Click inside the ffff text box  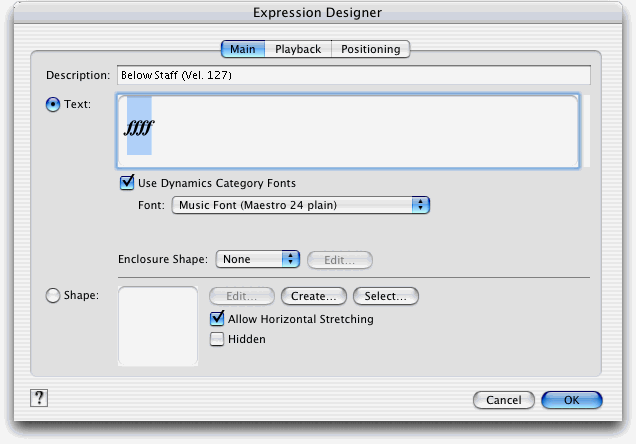pyautogui.click(x=348, y=131)
